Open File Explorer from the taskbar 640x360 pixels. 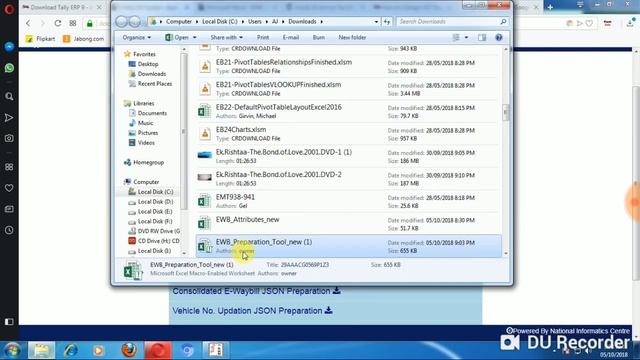41,350
